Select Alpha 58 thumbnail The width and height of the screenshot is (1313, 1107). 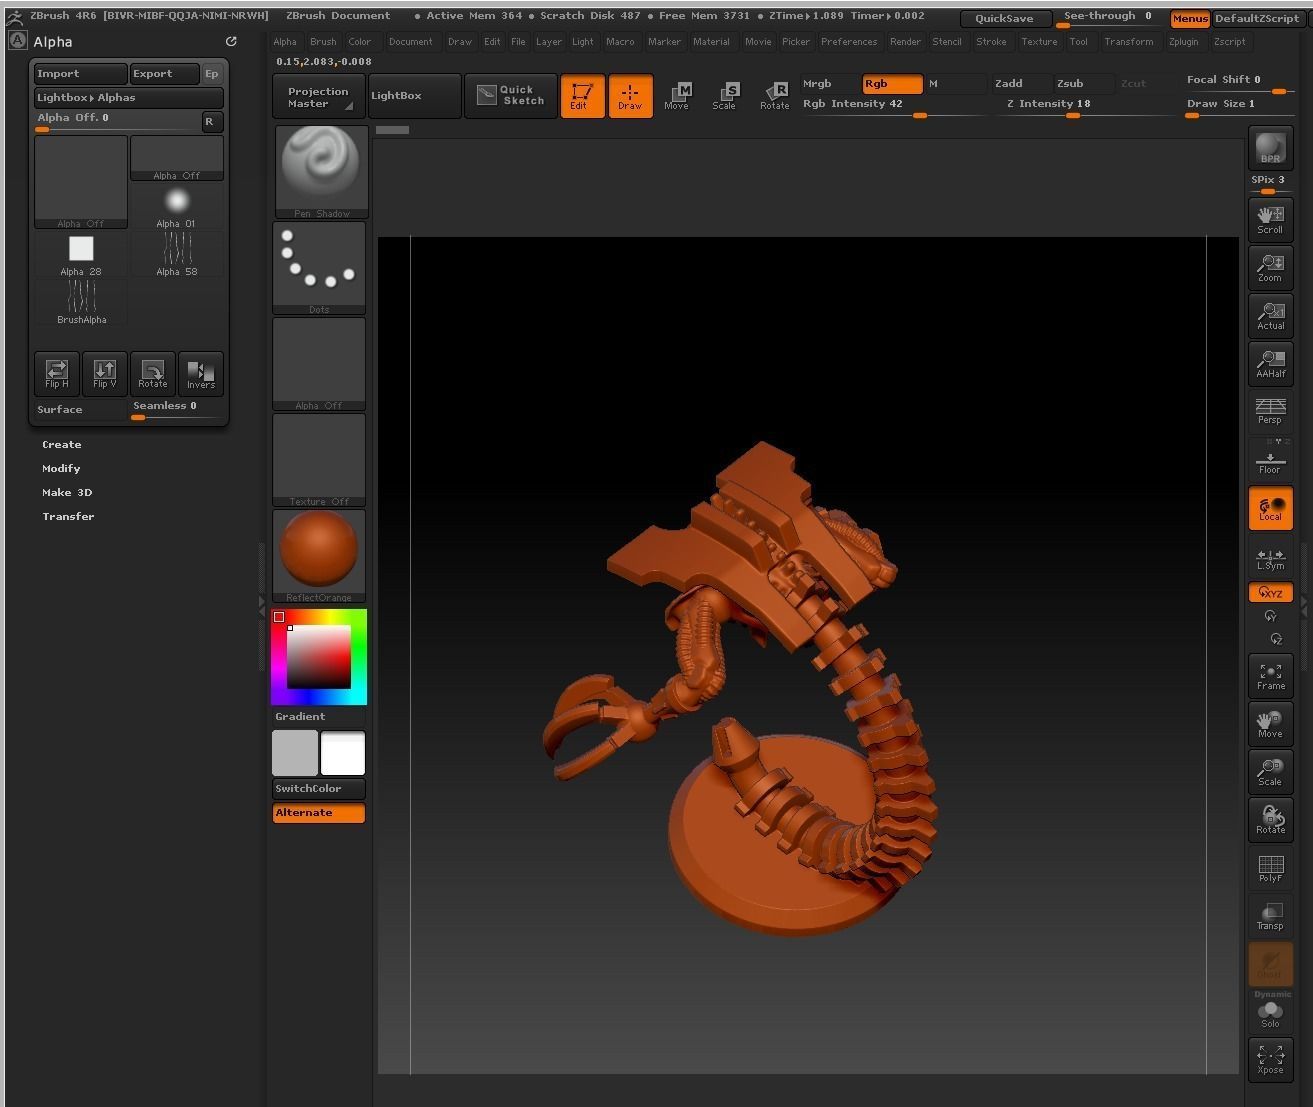click(177, 254)
